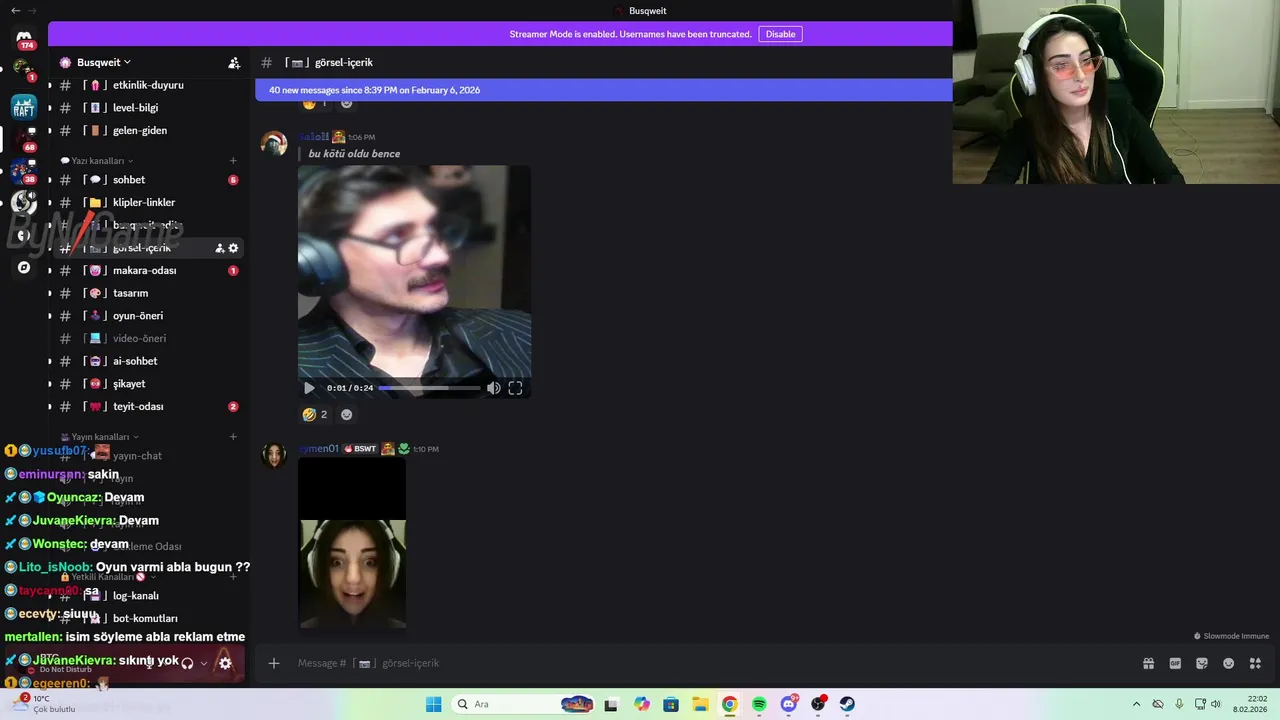The width and height of the screenshot is (1280, 720).
Task: Open the emoji picker in message bar
Action: pyautogui.click(x=1228, y=663)
